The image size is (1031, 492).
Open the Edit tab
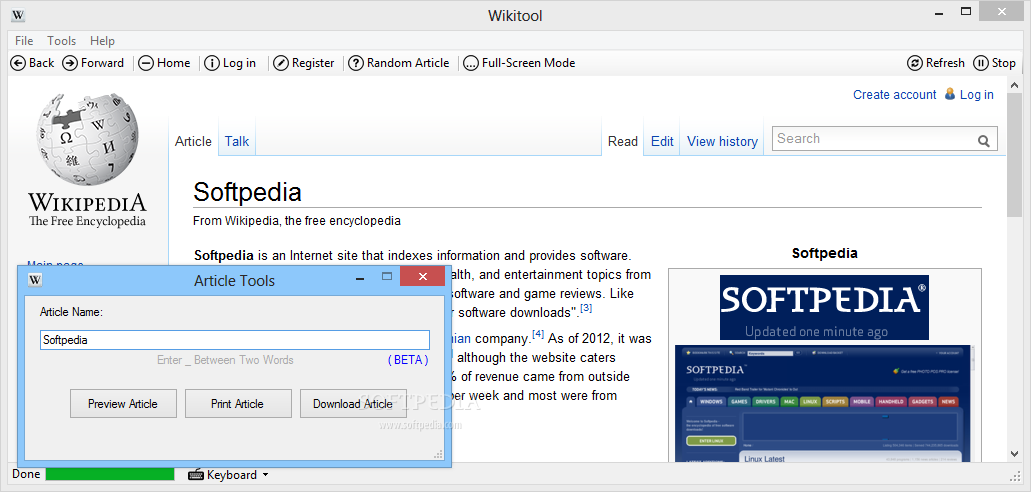[x=662, y=141]
